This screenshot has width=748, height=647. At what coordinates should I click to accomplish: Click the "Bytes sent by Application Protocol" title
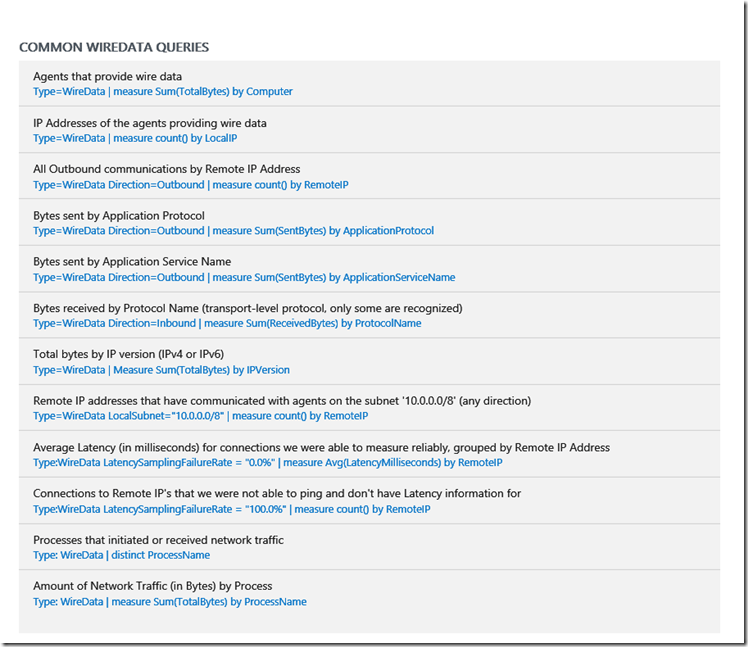[x=118, y=215]
